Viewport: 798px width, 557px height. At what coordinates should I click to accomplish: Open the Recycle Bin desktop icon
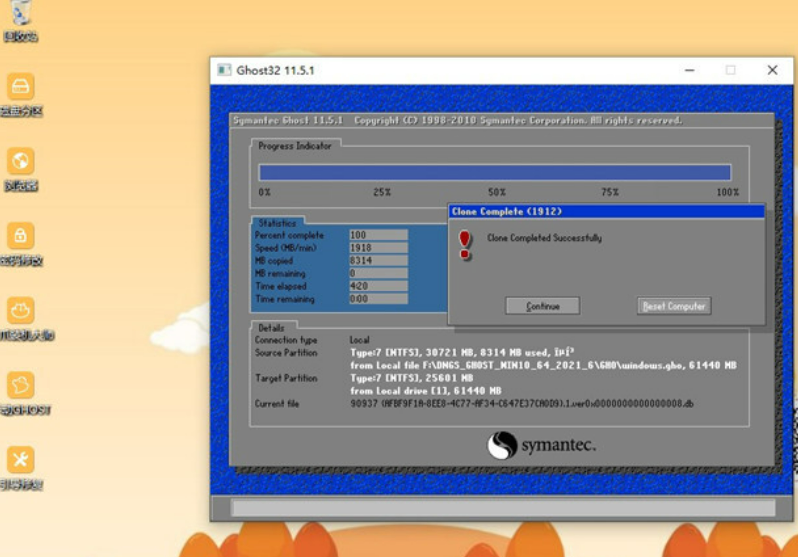point(21,14)
